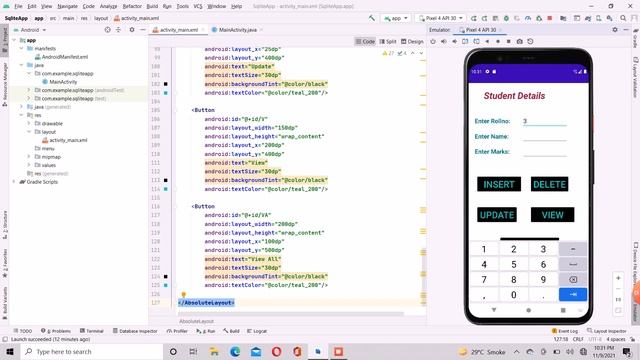Tap the blue next key on keypad
Image resolution: width=640 pixels, height=360 pixels.
[573, 294]
